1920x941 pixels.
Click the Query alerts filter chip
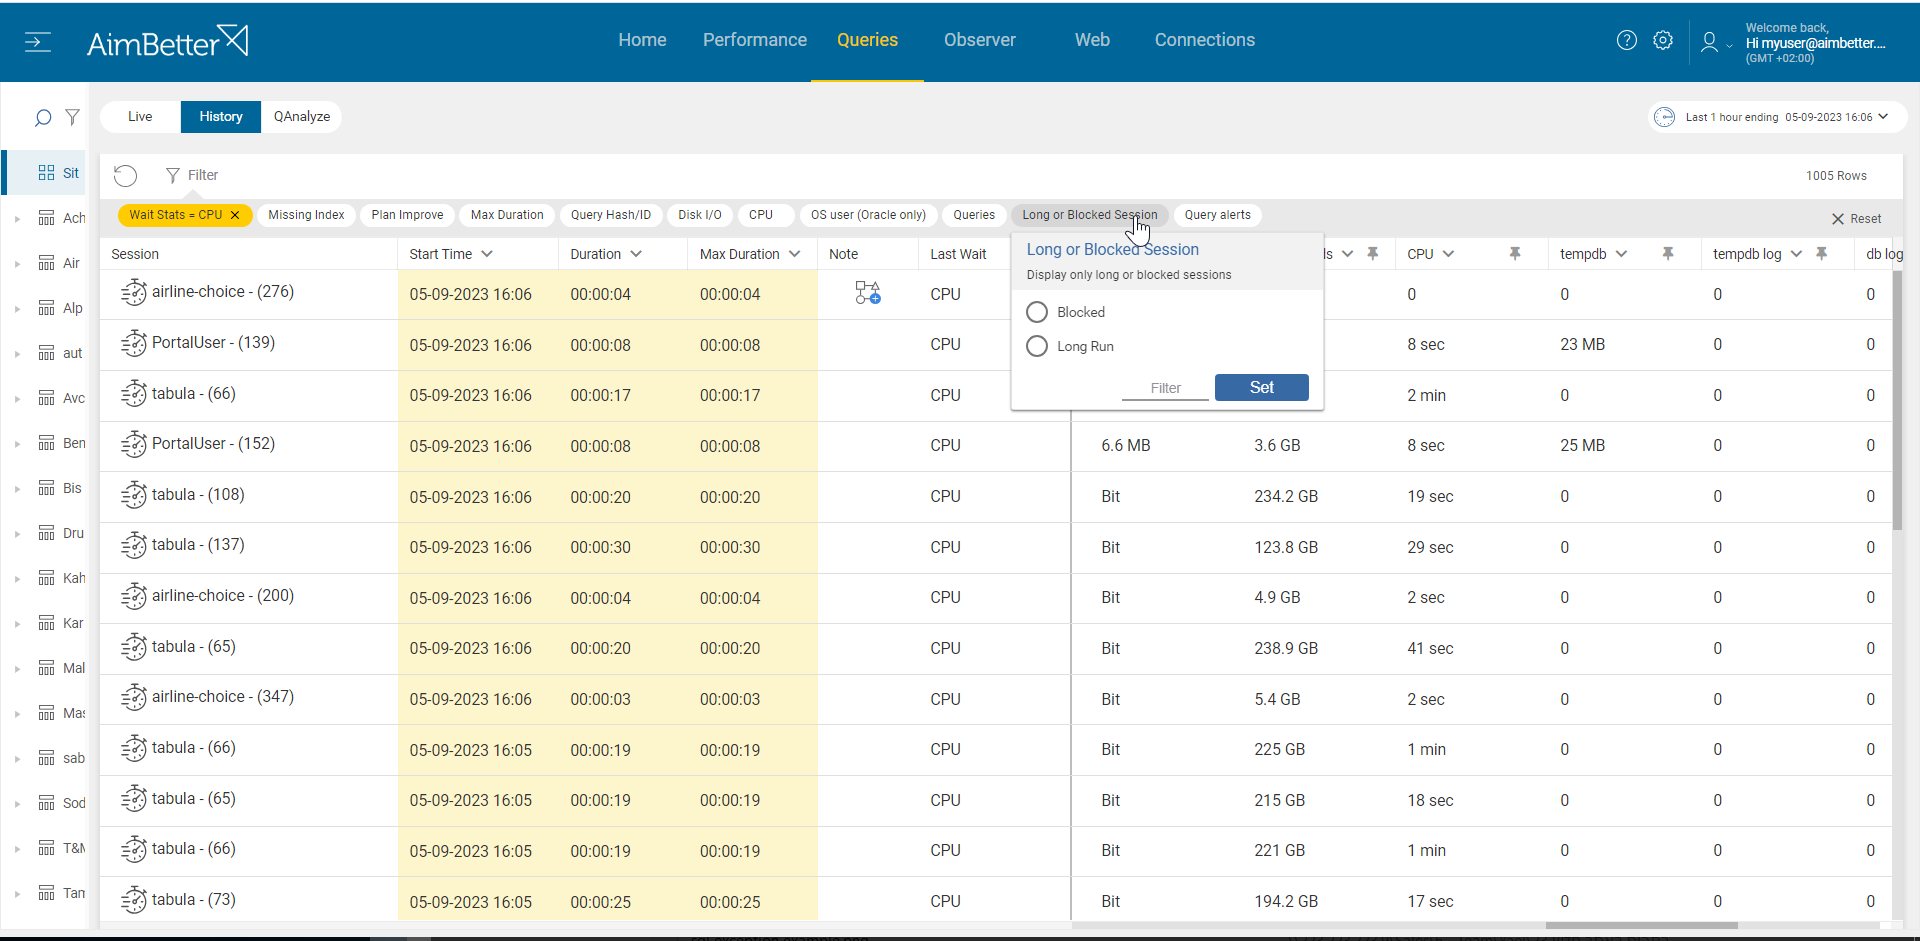click(1218, 215)
